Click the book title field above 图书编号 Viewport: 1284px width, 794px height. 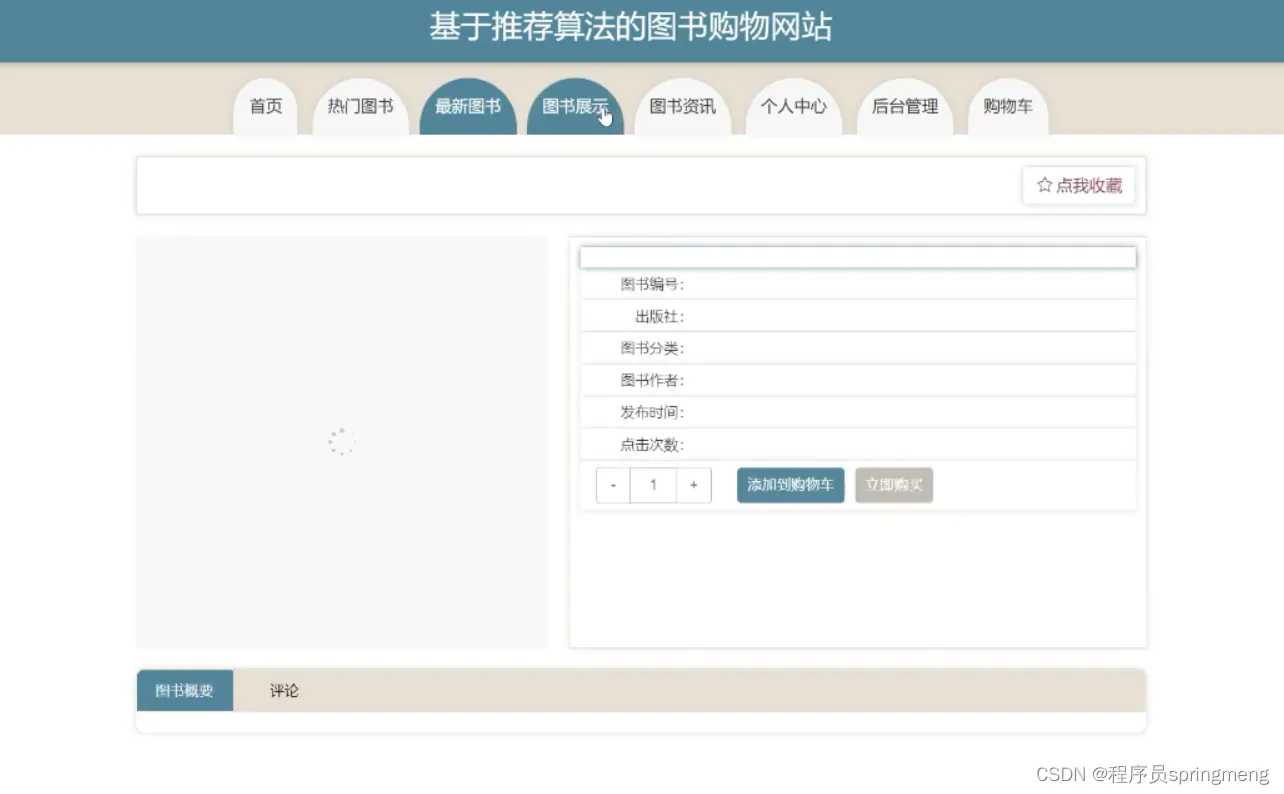[857, 257]
